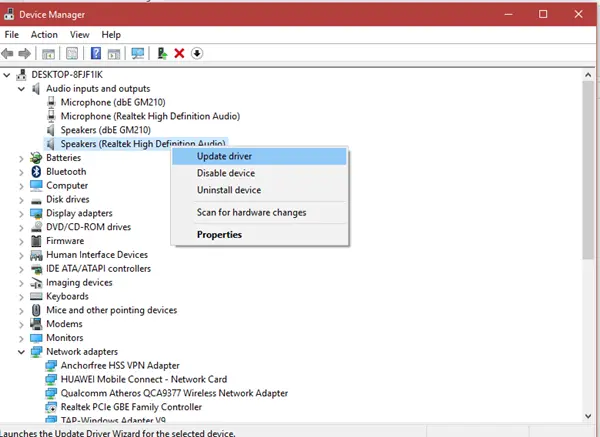Click the Display adapters icon
The width and height of the screenshot is (600, 437).
(x=36, y=213)
